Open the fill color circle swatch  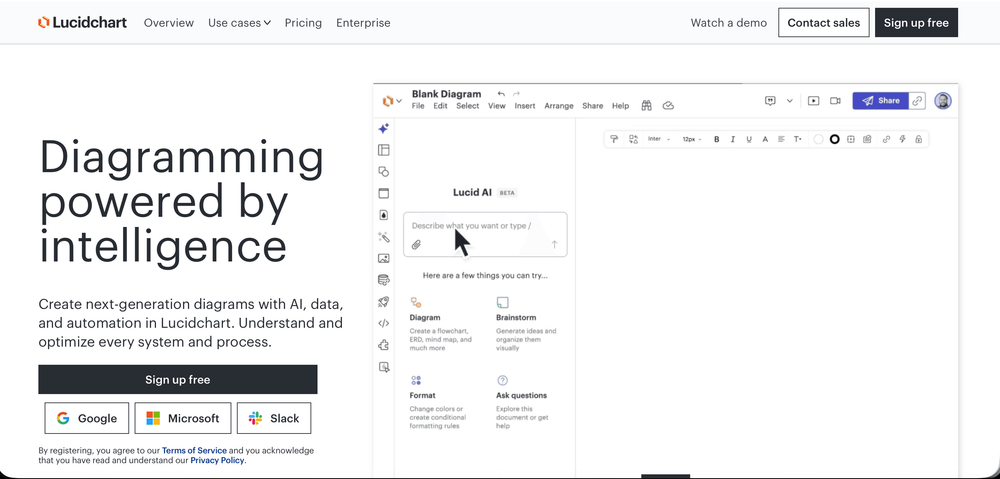point(818,139)
